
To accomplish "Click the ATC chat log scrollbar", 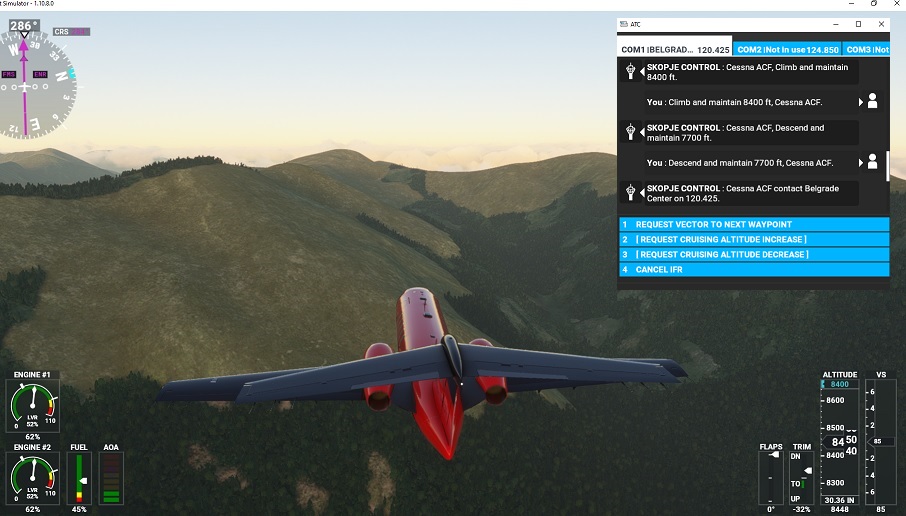I will (888, 166).
